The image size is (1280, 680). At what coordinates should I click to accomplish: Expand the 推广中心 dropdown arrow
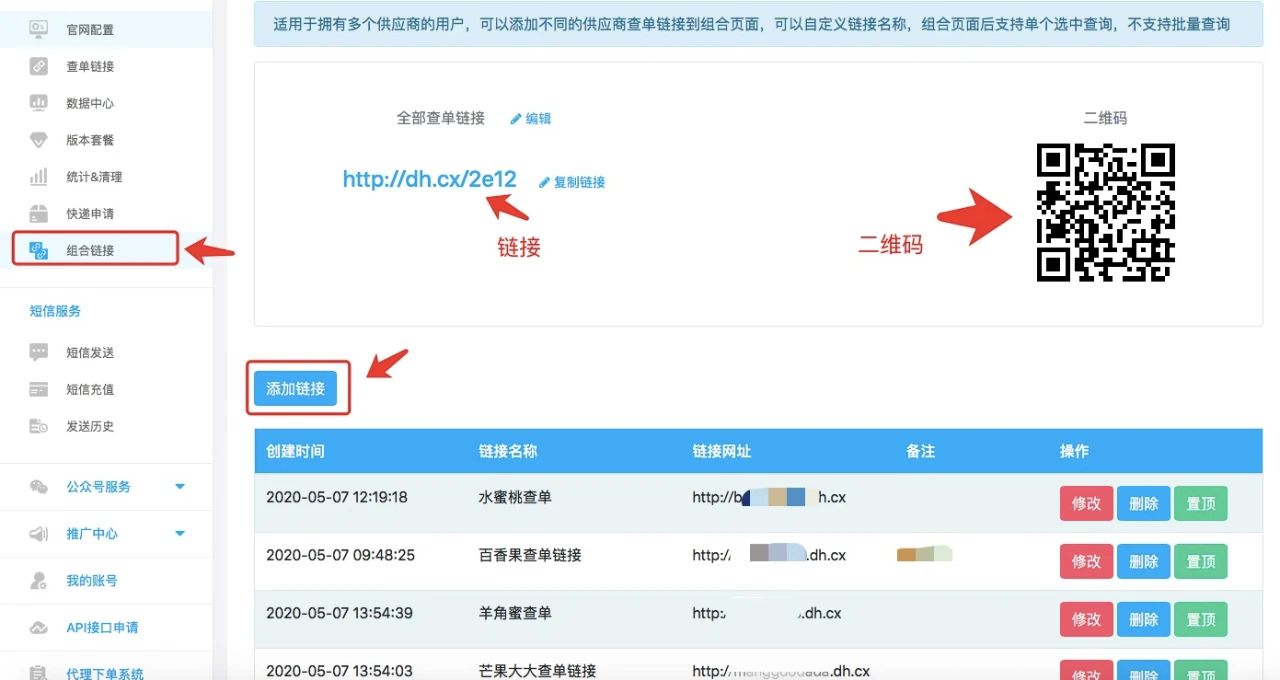pyautogui.click(x=180, y=534)
